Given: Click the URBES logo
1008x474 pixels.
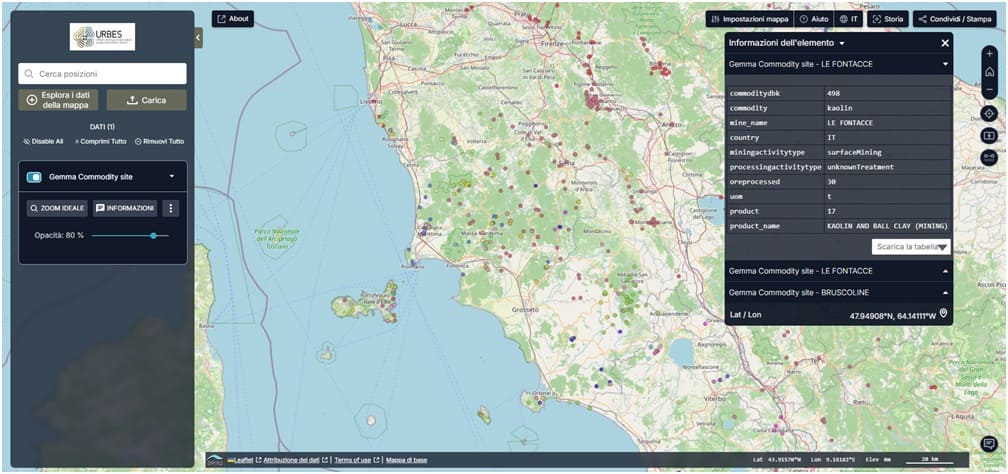Looking at the screenshot, I should pos(102,37).
